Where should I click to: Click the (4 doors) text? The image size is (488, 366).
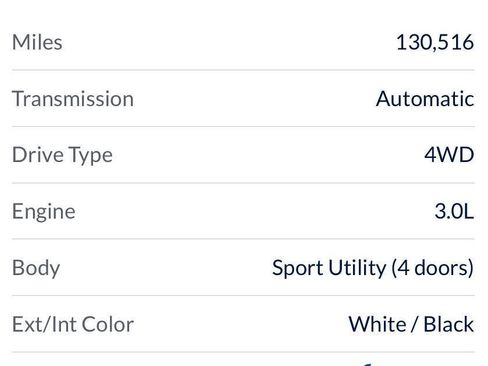(432, 268)
